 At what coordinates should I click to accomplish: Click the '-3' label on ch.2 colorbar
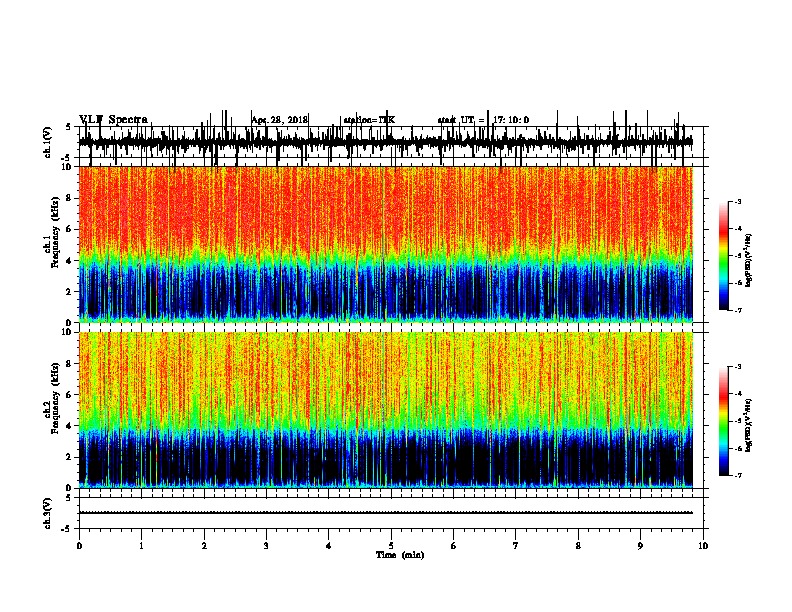click(737, 367)
